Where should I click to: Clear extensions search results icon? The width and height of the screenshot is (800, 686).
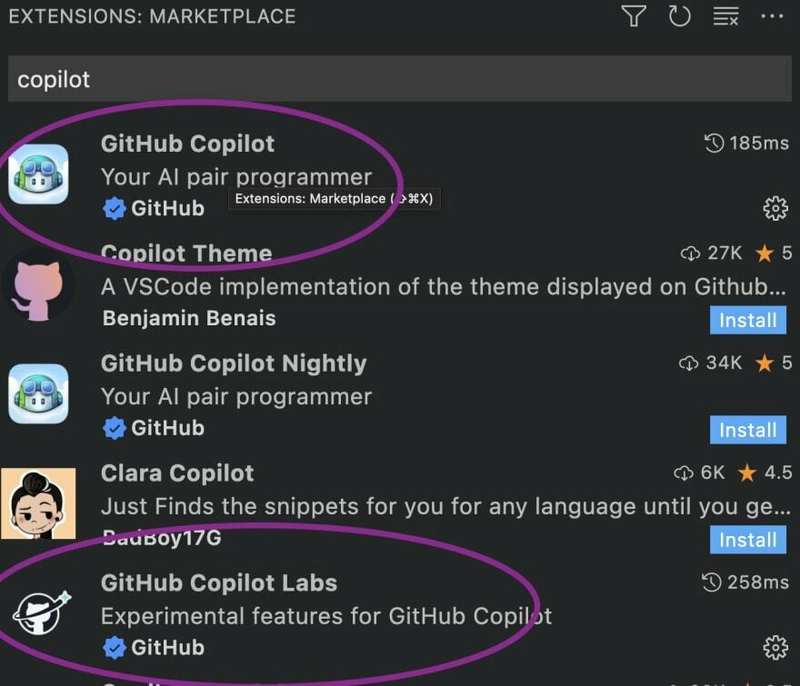[x=725, y=17]
